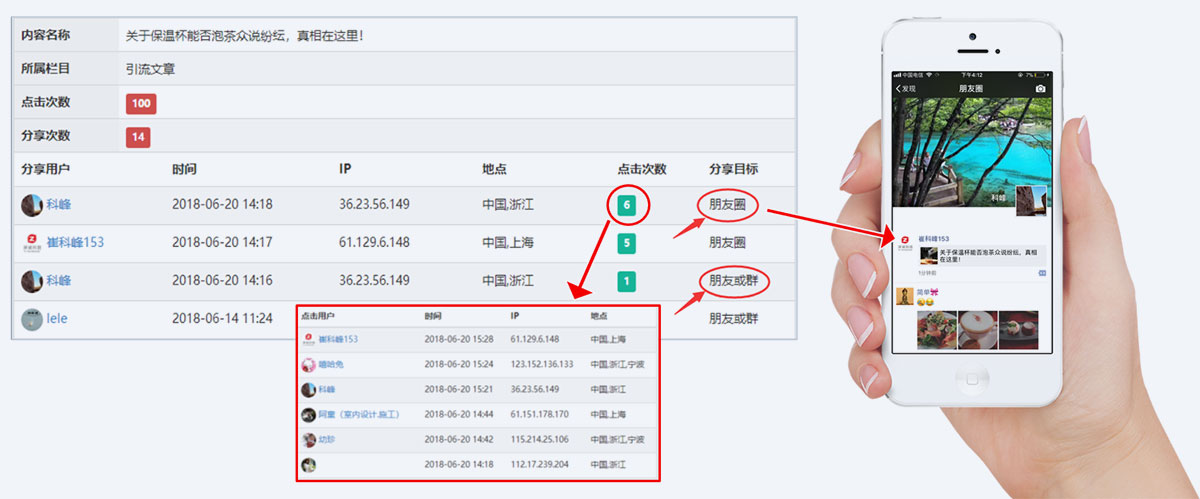Click 朋友或群 target in 14:16 row
1200x499 pixels.
click(x=733, y=280)
